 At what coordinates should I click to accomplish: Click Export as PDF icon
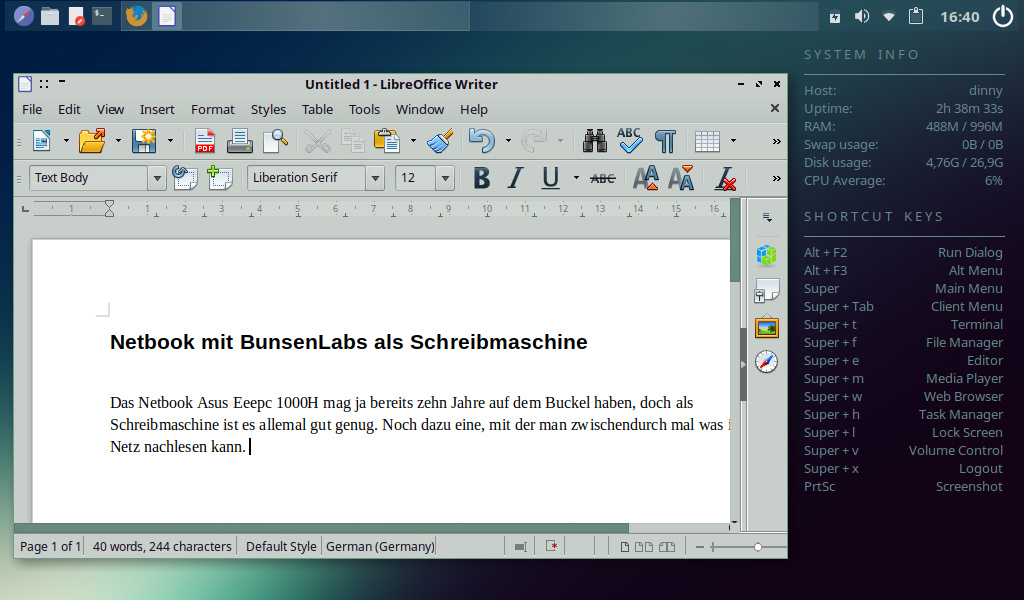tap(205, 141)
